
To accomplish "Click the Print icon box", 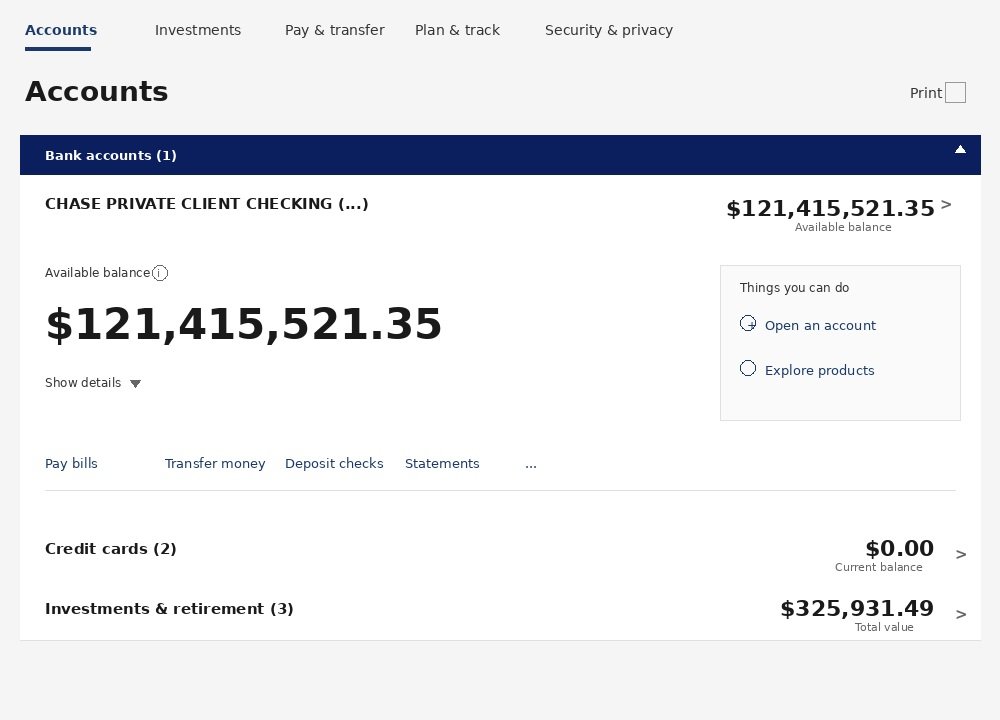I will [x=955, y=92].
